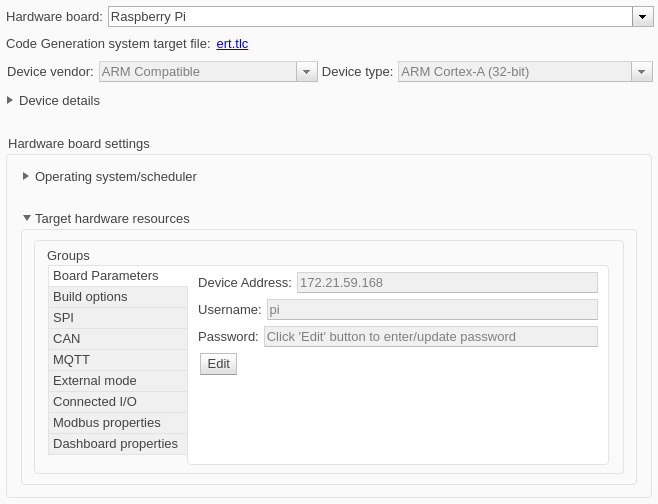
Task: Select the External mode group
Action: pyautogui.click(x=95, y=381)
